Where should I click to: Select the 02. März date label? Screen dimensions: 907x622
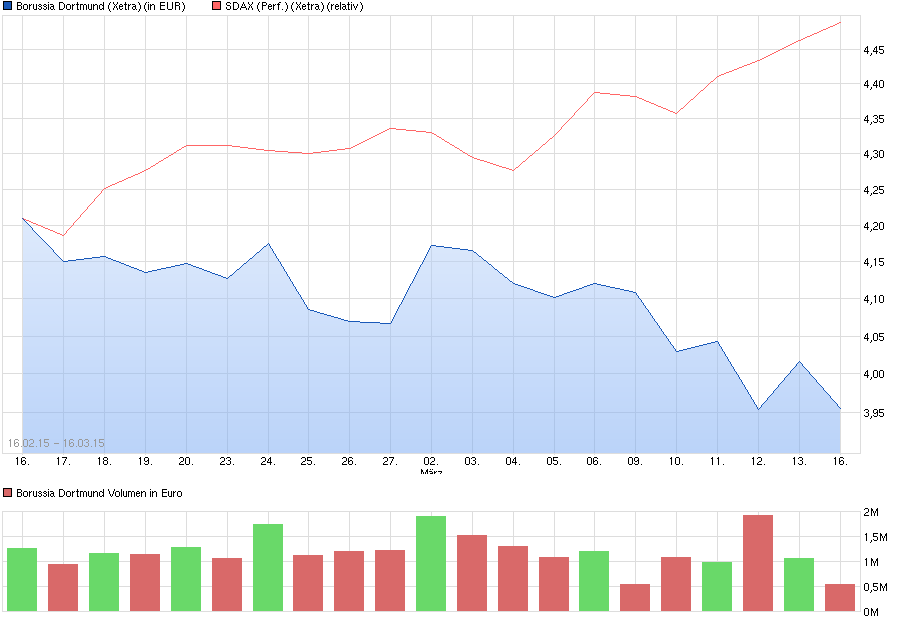(432, 460)
